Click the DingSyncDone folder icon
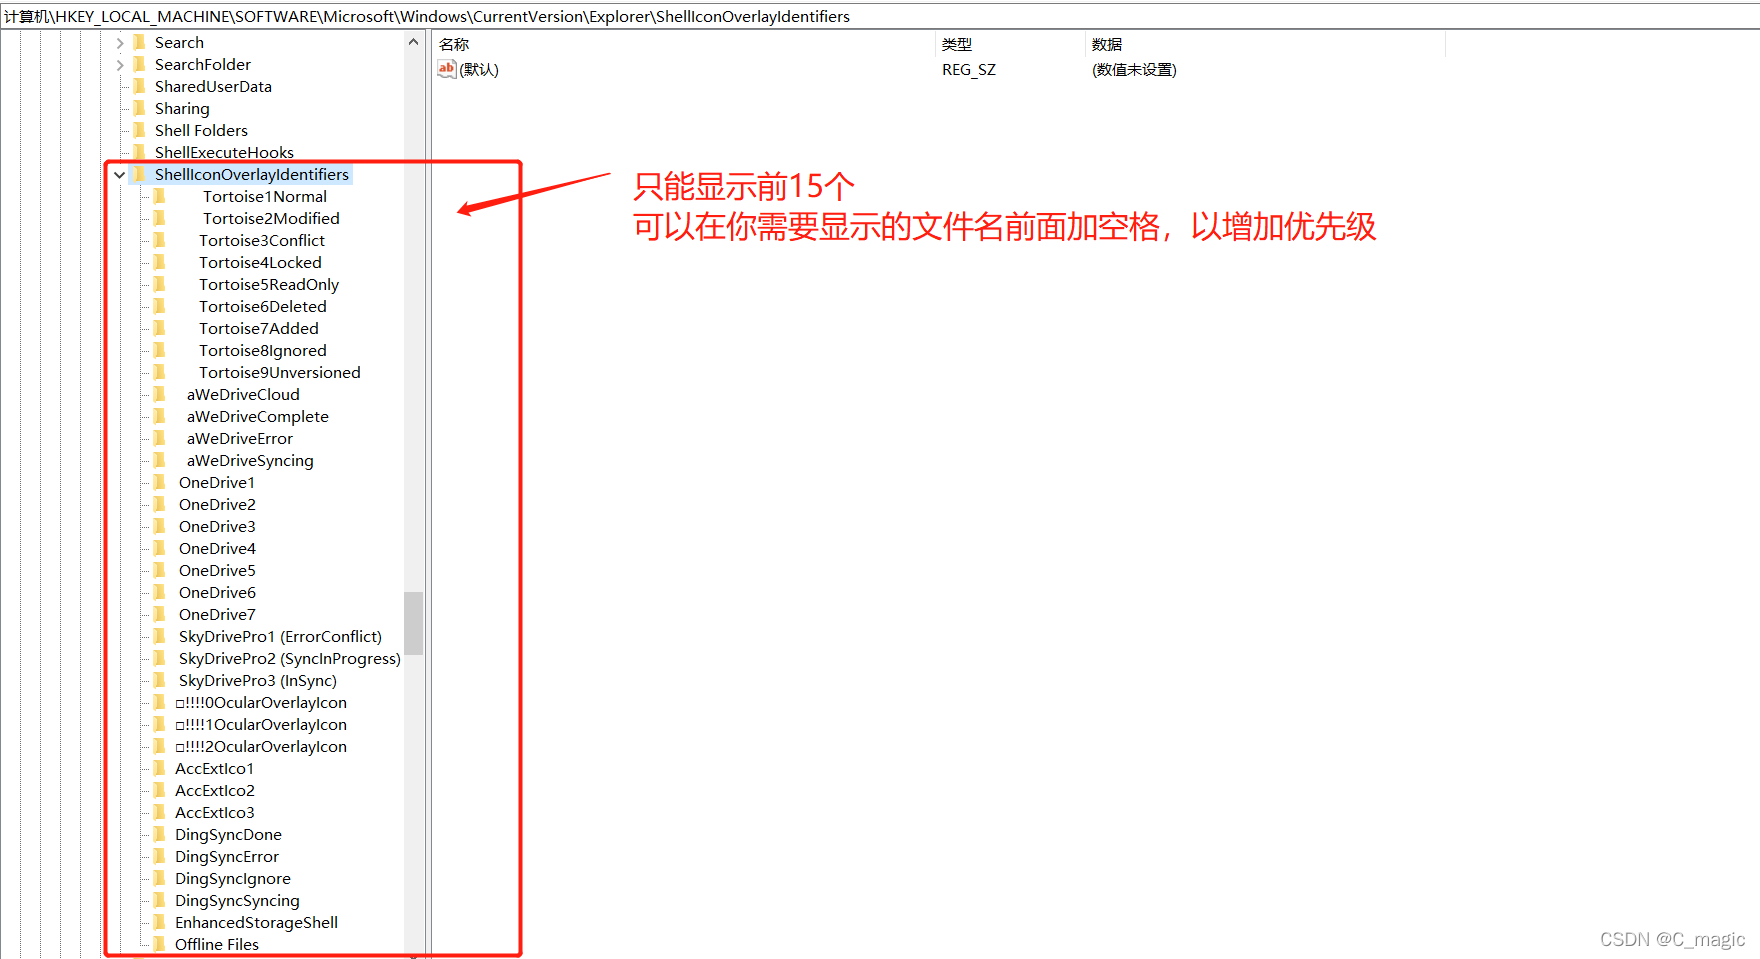 pyautogui.click(x=160, y=834)
